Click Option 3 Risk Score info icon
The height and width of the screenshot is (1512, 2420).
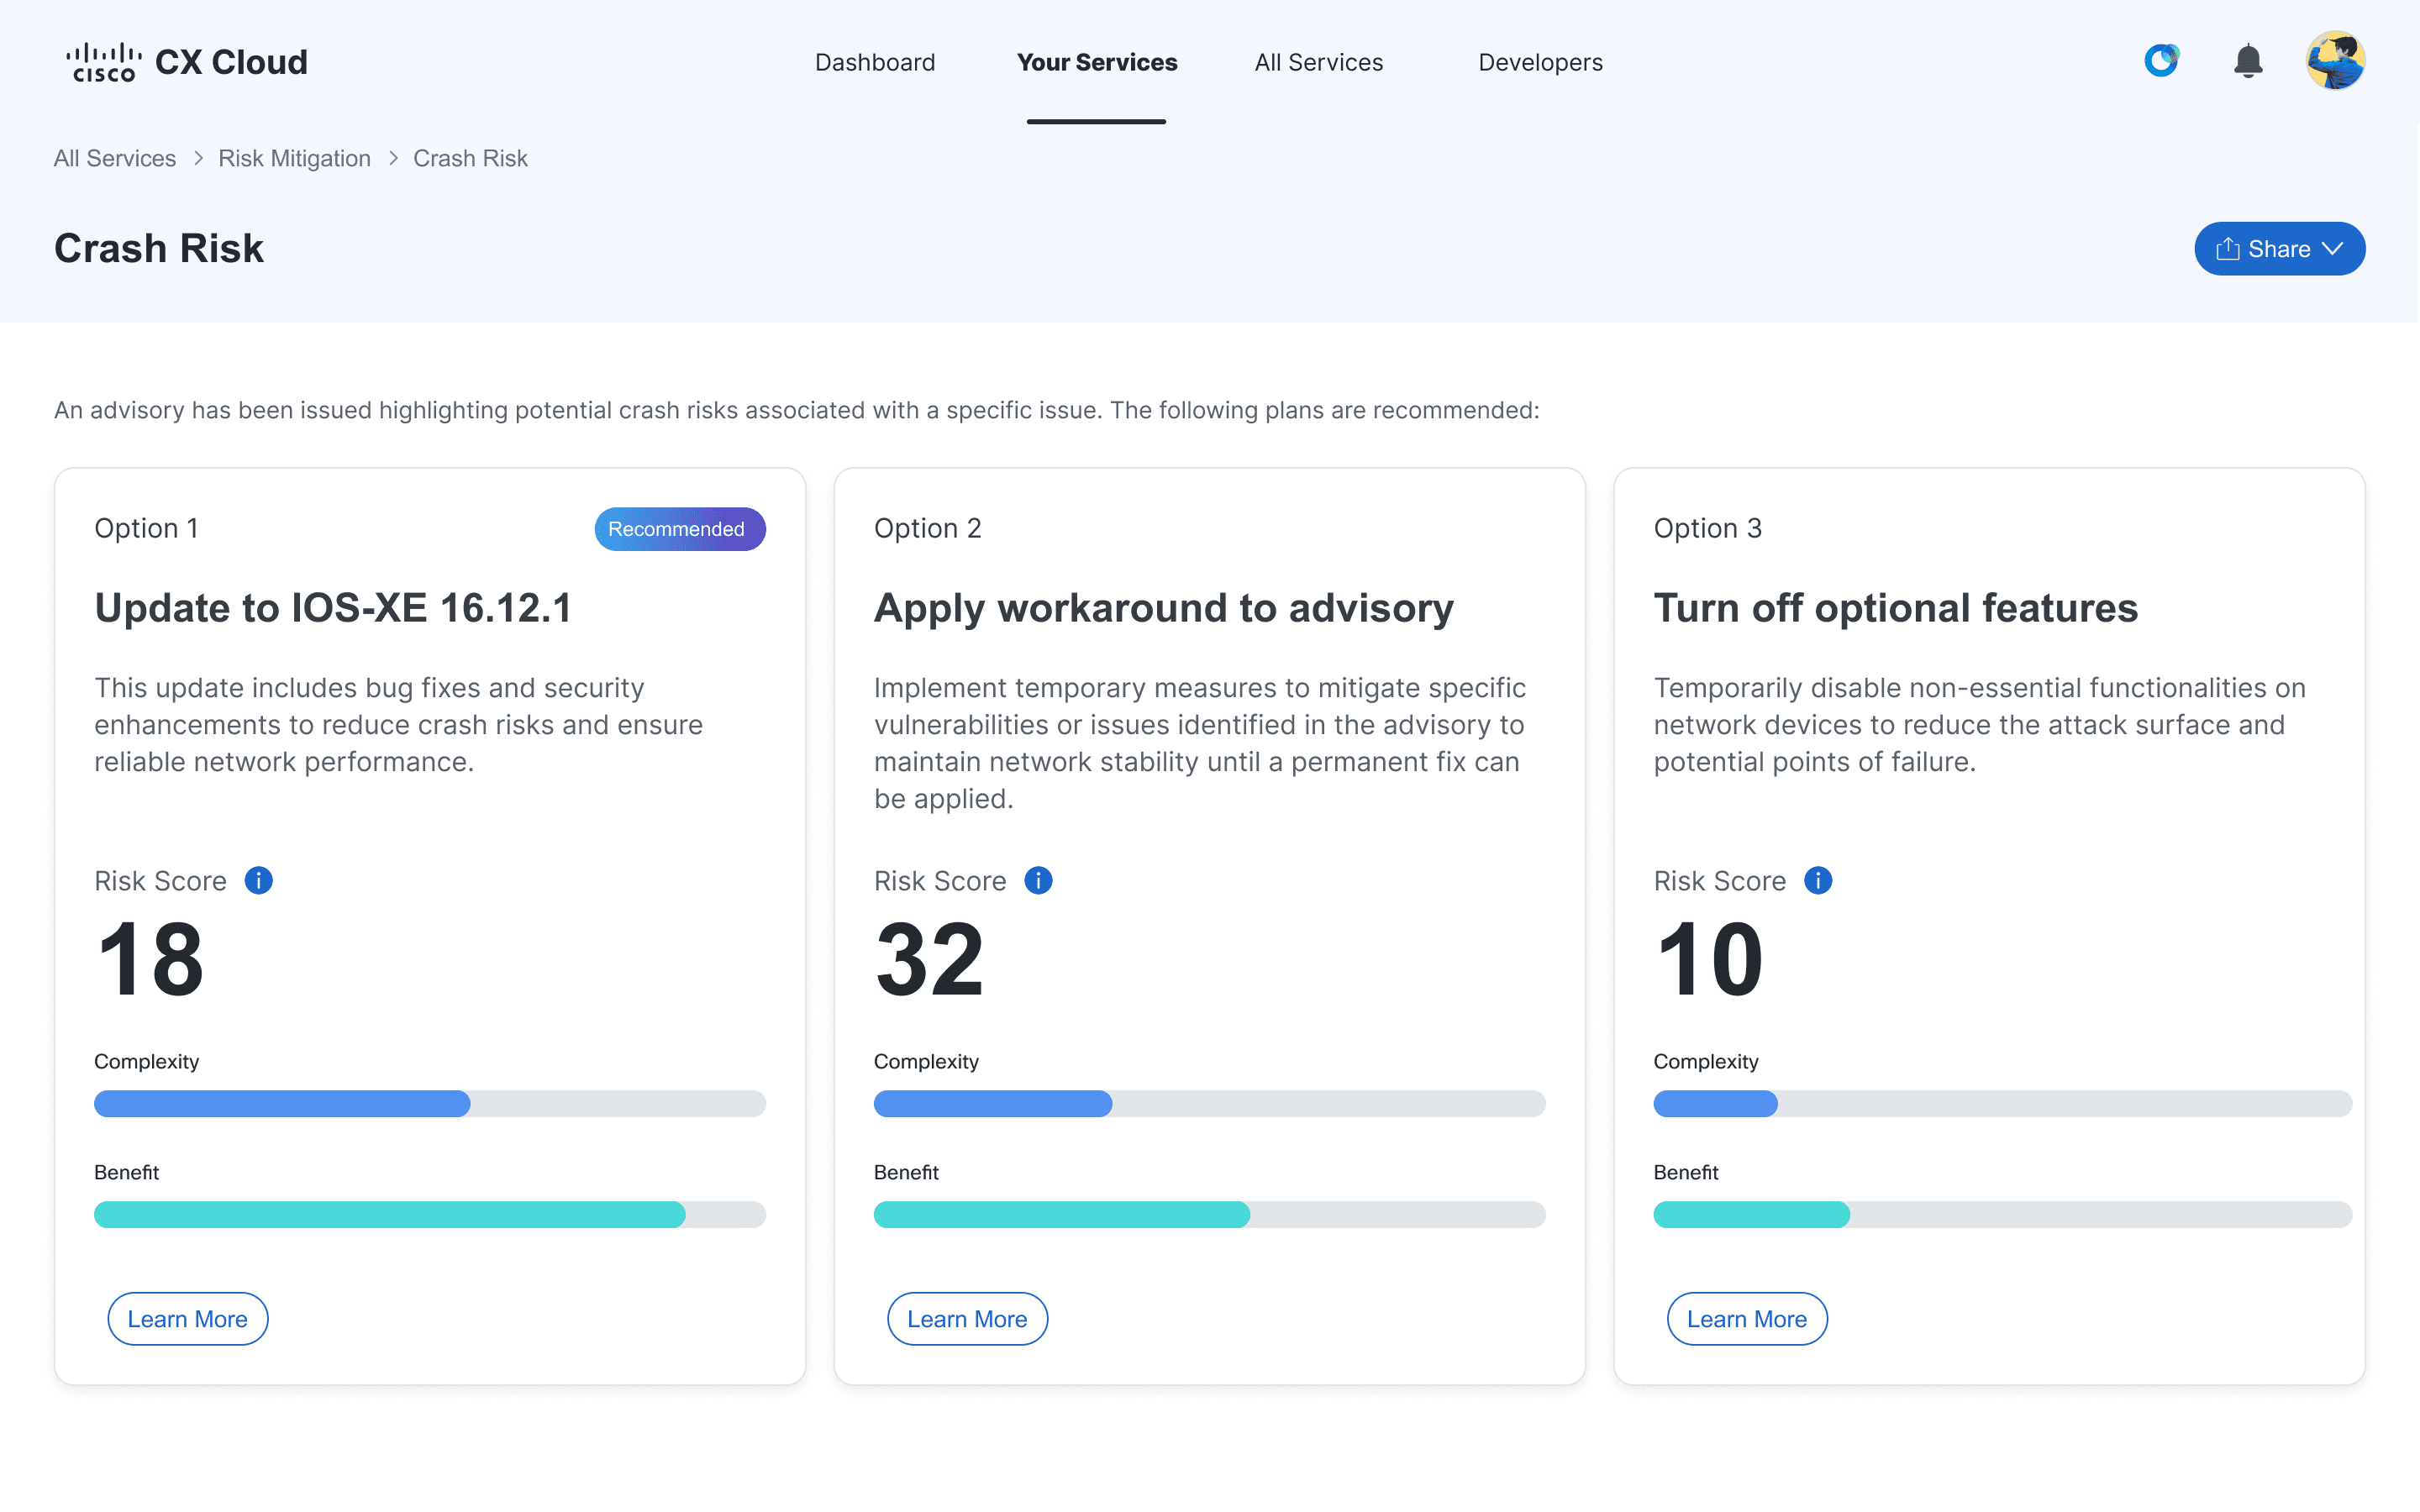tap(1817, 880)
